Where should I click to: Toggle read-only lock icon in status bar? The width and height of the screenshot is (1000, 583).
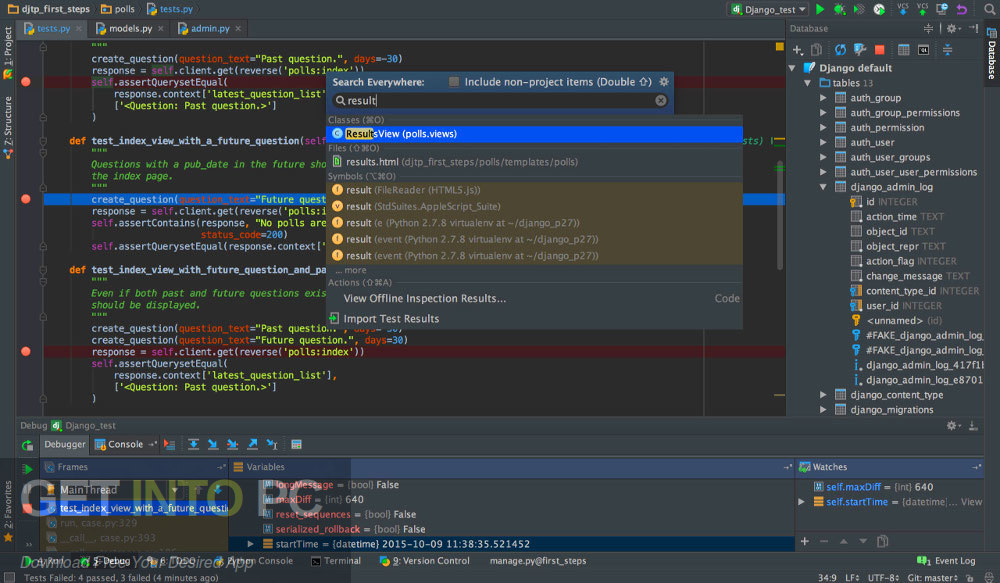tap(969, 577)
